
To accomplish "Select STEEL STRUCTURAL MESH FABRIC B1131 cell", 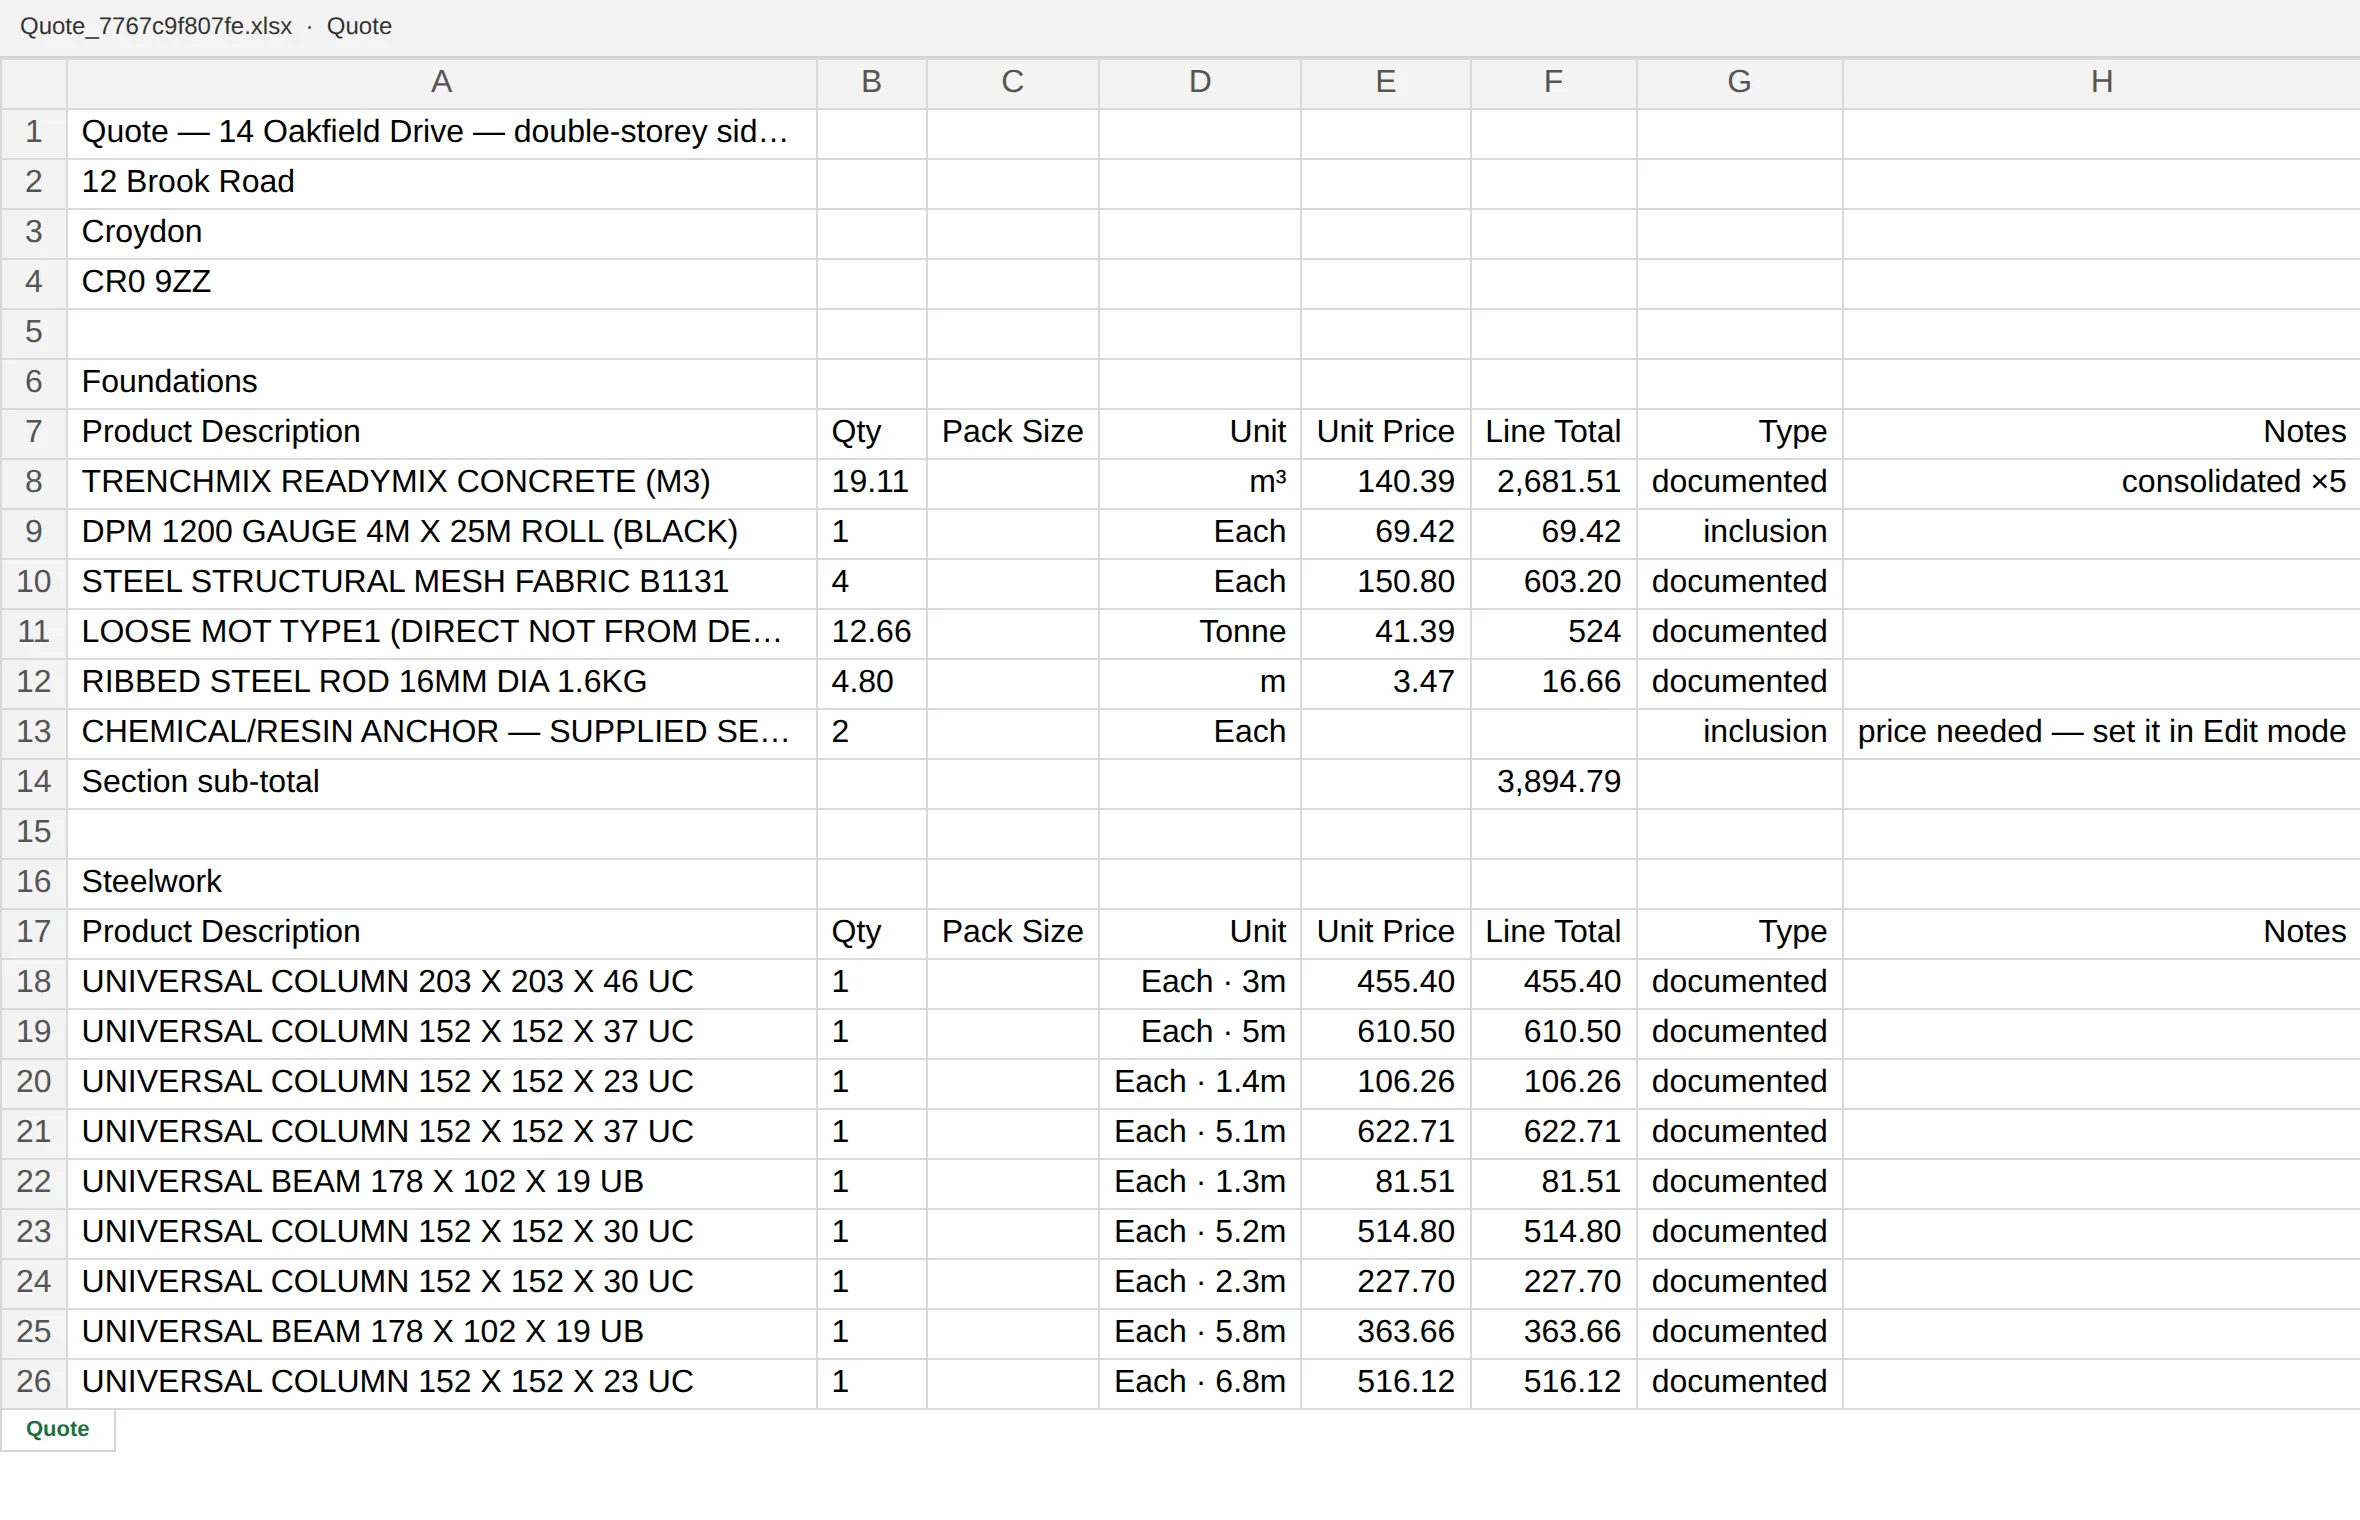I will [x=441, y=582].
